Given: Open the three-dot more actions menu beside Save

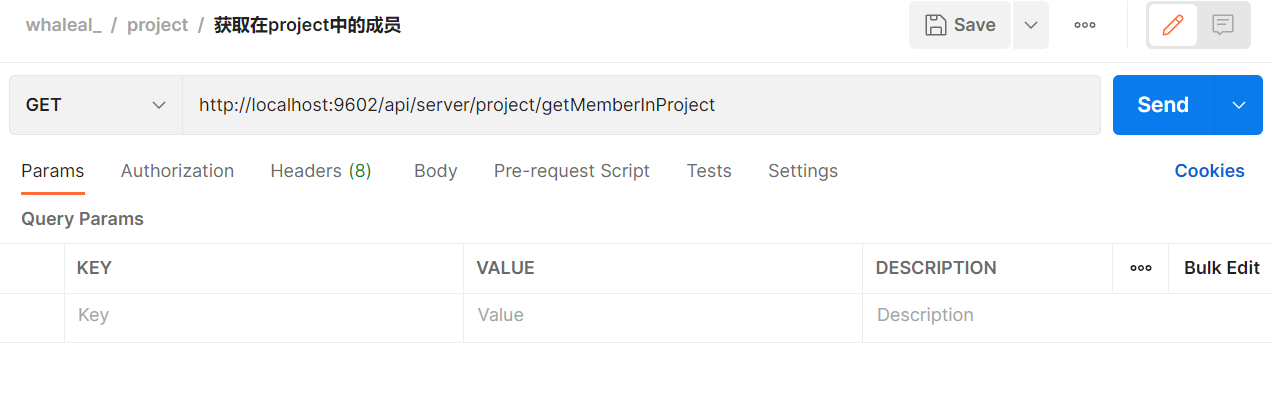Looking at the screenshot, I should click(x=1084, y=25).
